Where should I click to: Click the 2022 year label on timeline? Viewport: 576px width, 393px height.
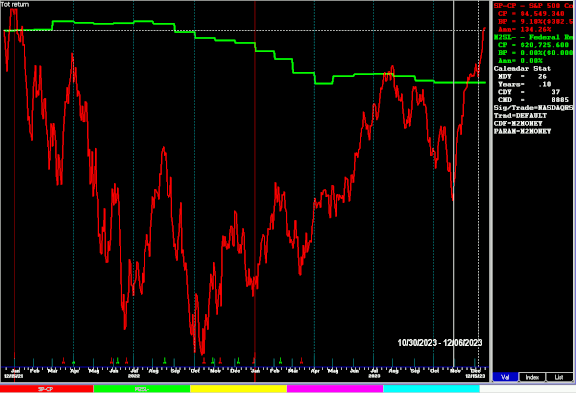(134, 376)
